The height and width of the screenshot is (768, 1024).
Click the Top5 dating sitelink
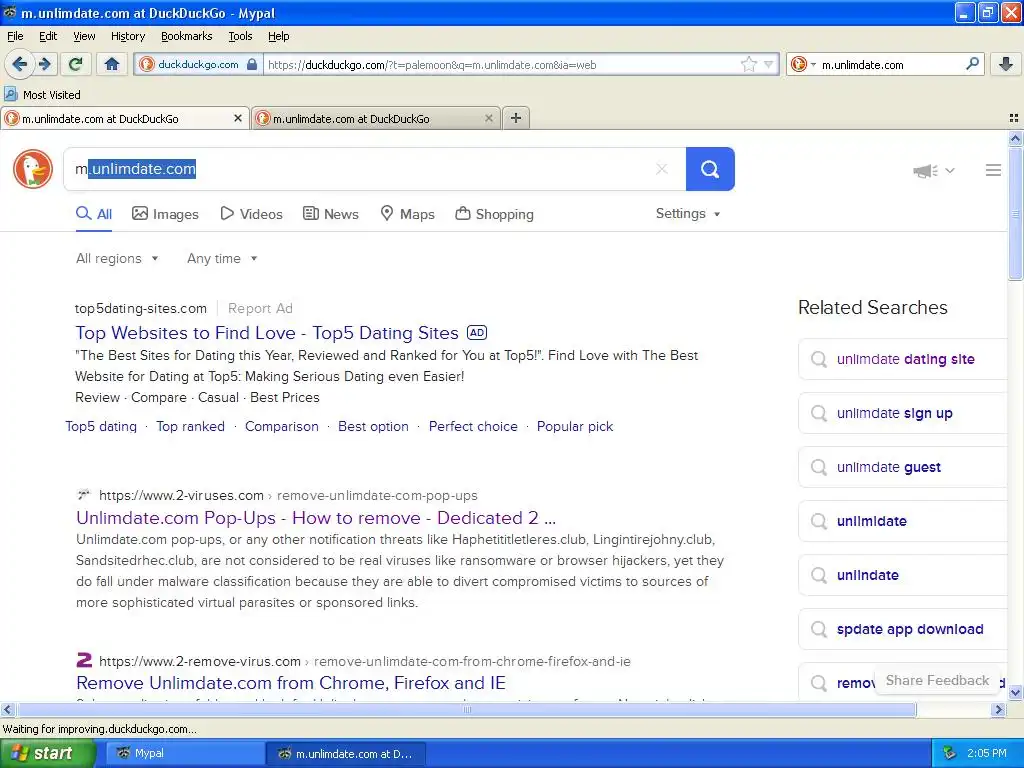pos(101,426)
